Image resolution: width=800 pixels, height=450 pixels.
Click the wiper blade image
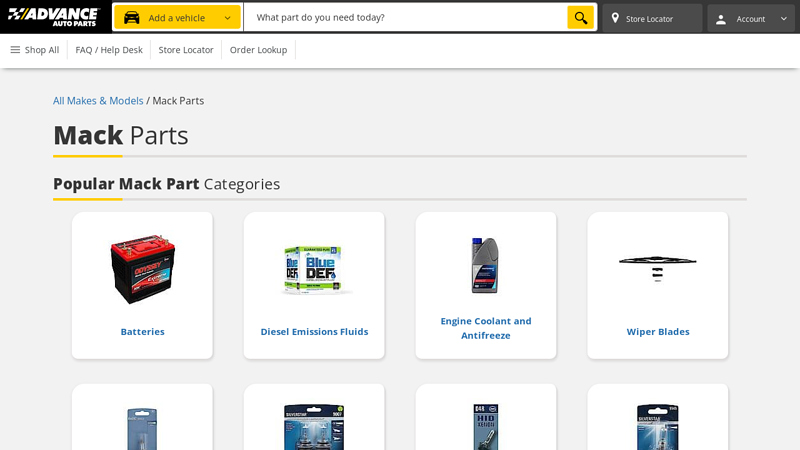[658, 268]
